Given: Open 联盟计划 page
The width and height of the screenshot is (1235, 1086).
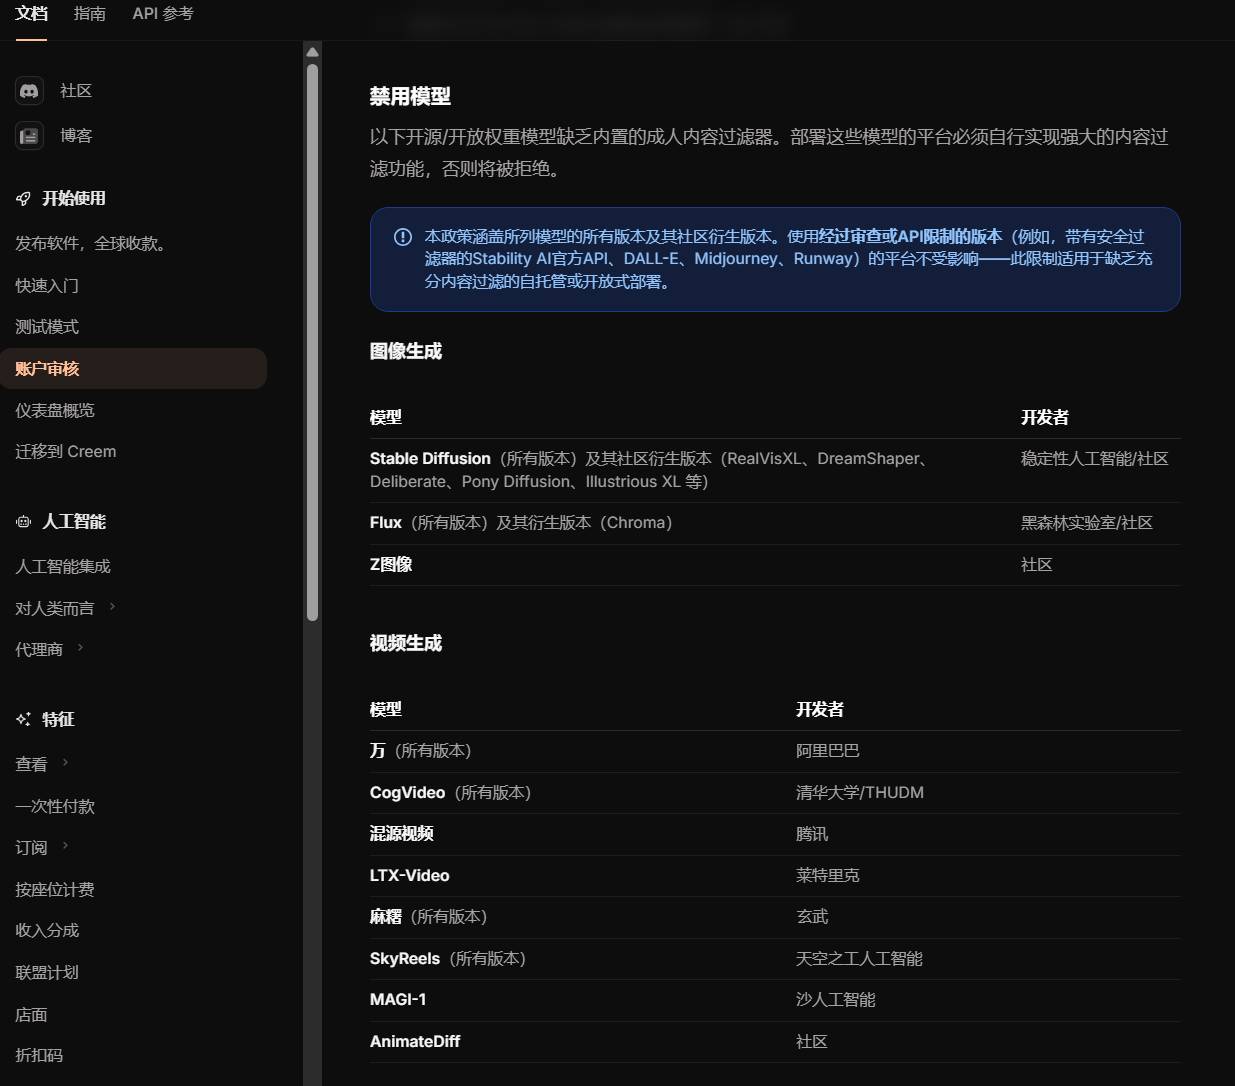Looking at the screenshot, I should (47, 972).
